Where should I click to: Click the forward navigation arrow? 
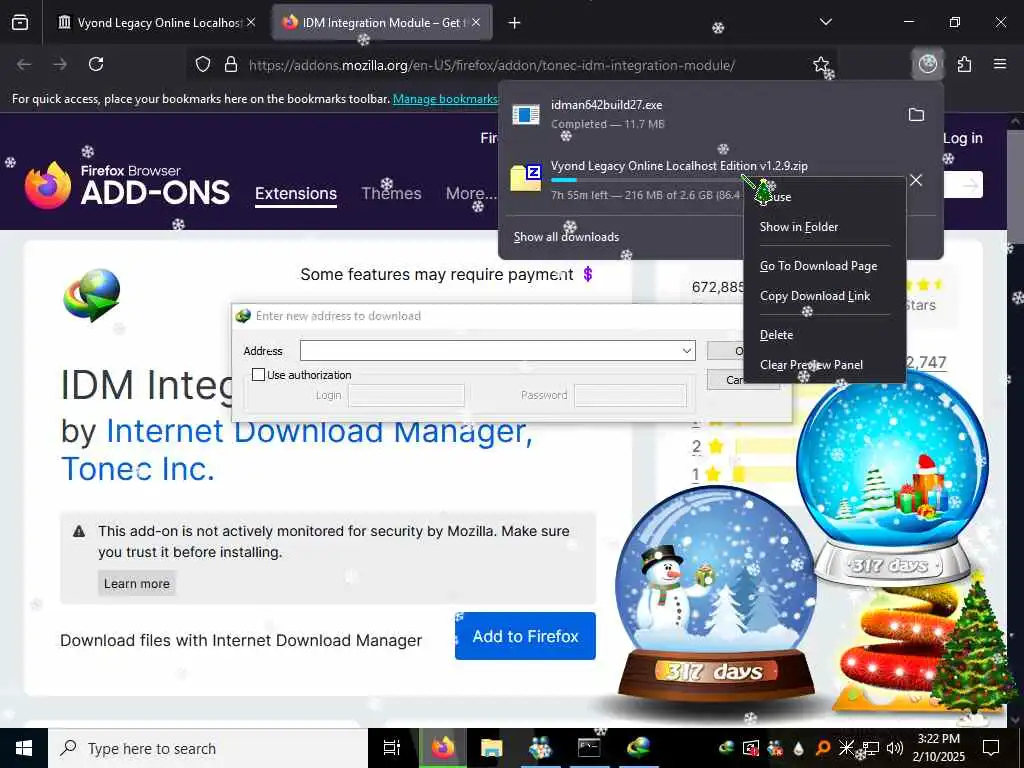click(60, 64)
